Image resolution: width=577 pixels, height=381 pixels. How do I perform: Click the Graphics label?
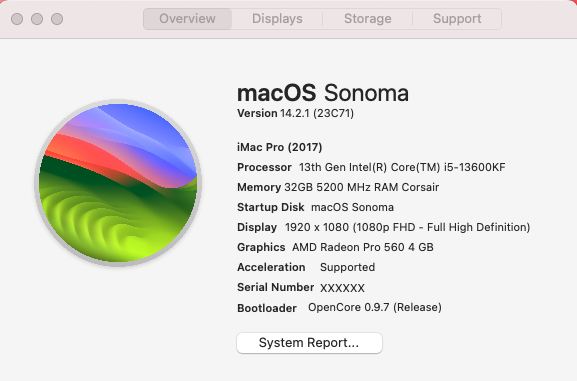[261, 247]
